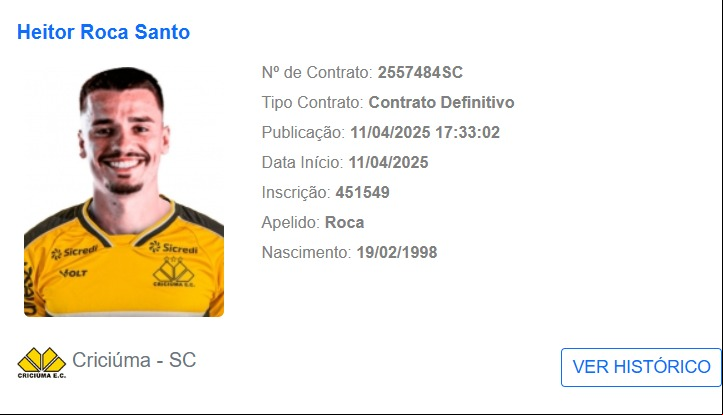Click the publication date 11/04/2025 17:33:02
The width and height of the screenshot is (723, 415).
pos(425,132)
